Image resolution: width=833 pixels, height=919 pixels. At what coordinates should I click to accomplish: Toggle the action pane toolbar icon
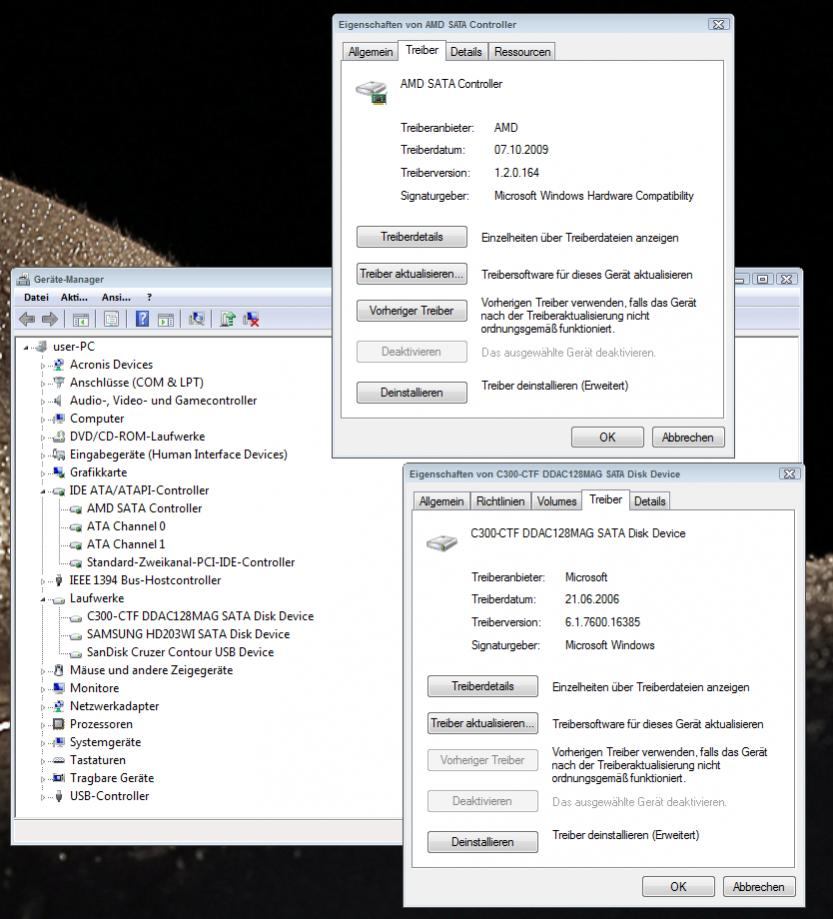pyautogui.click(x=166, y=320)
